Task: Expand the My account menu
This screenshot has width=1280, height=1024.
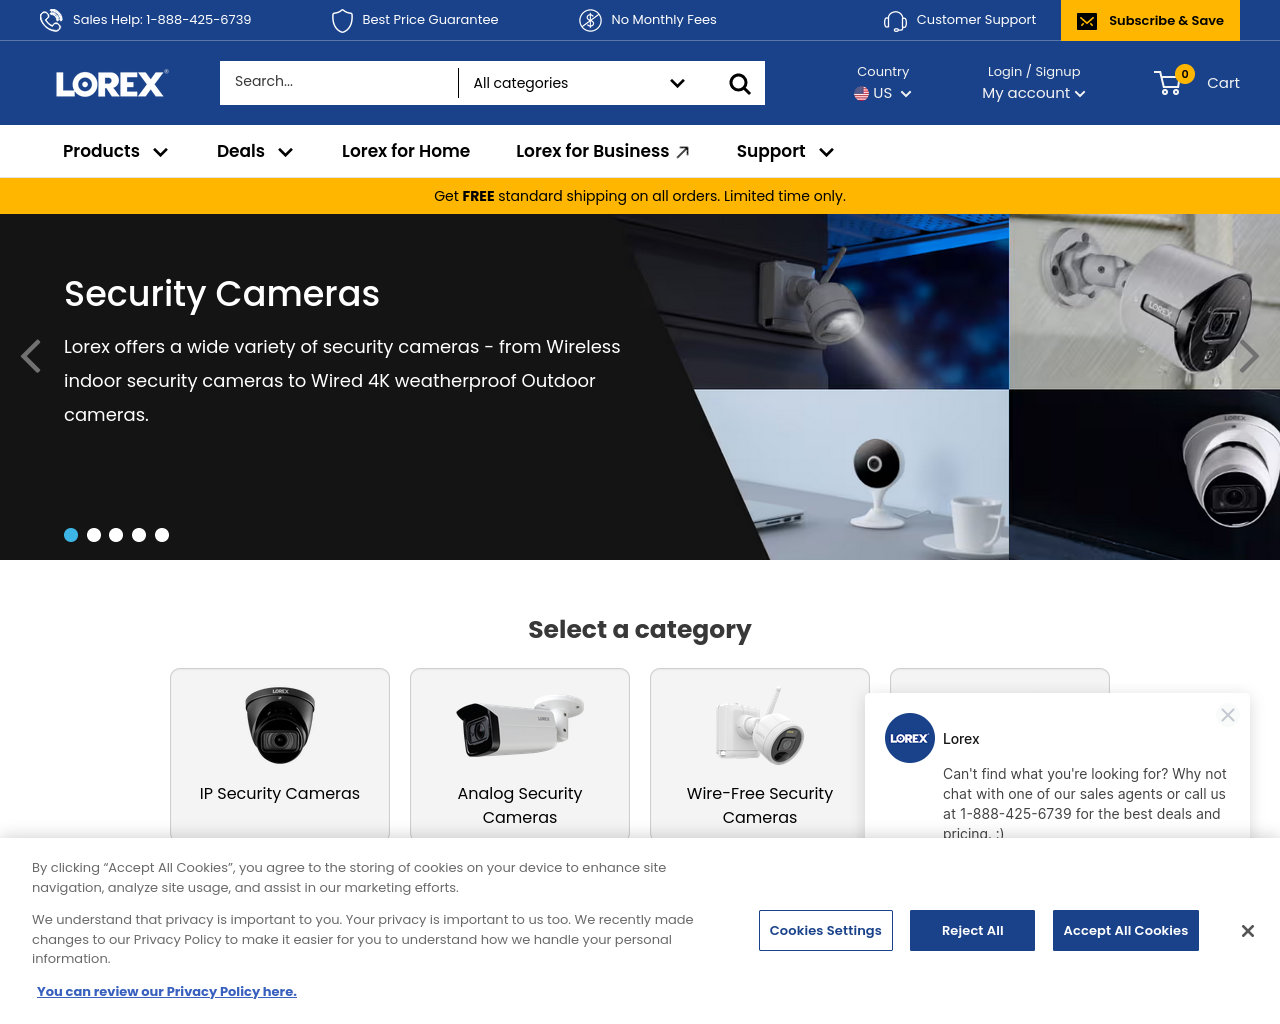Action: click(x=1033, y=93)
